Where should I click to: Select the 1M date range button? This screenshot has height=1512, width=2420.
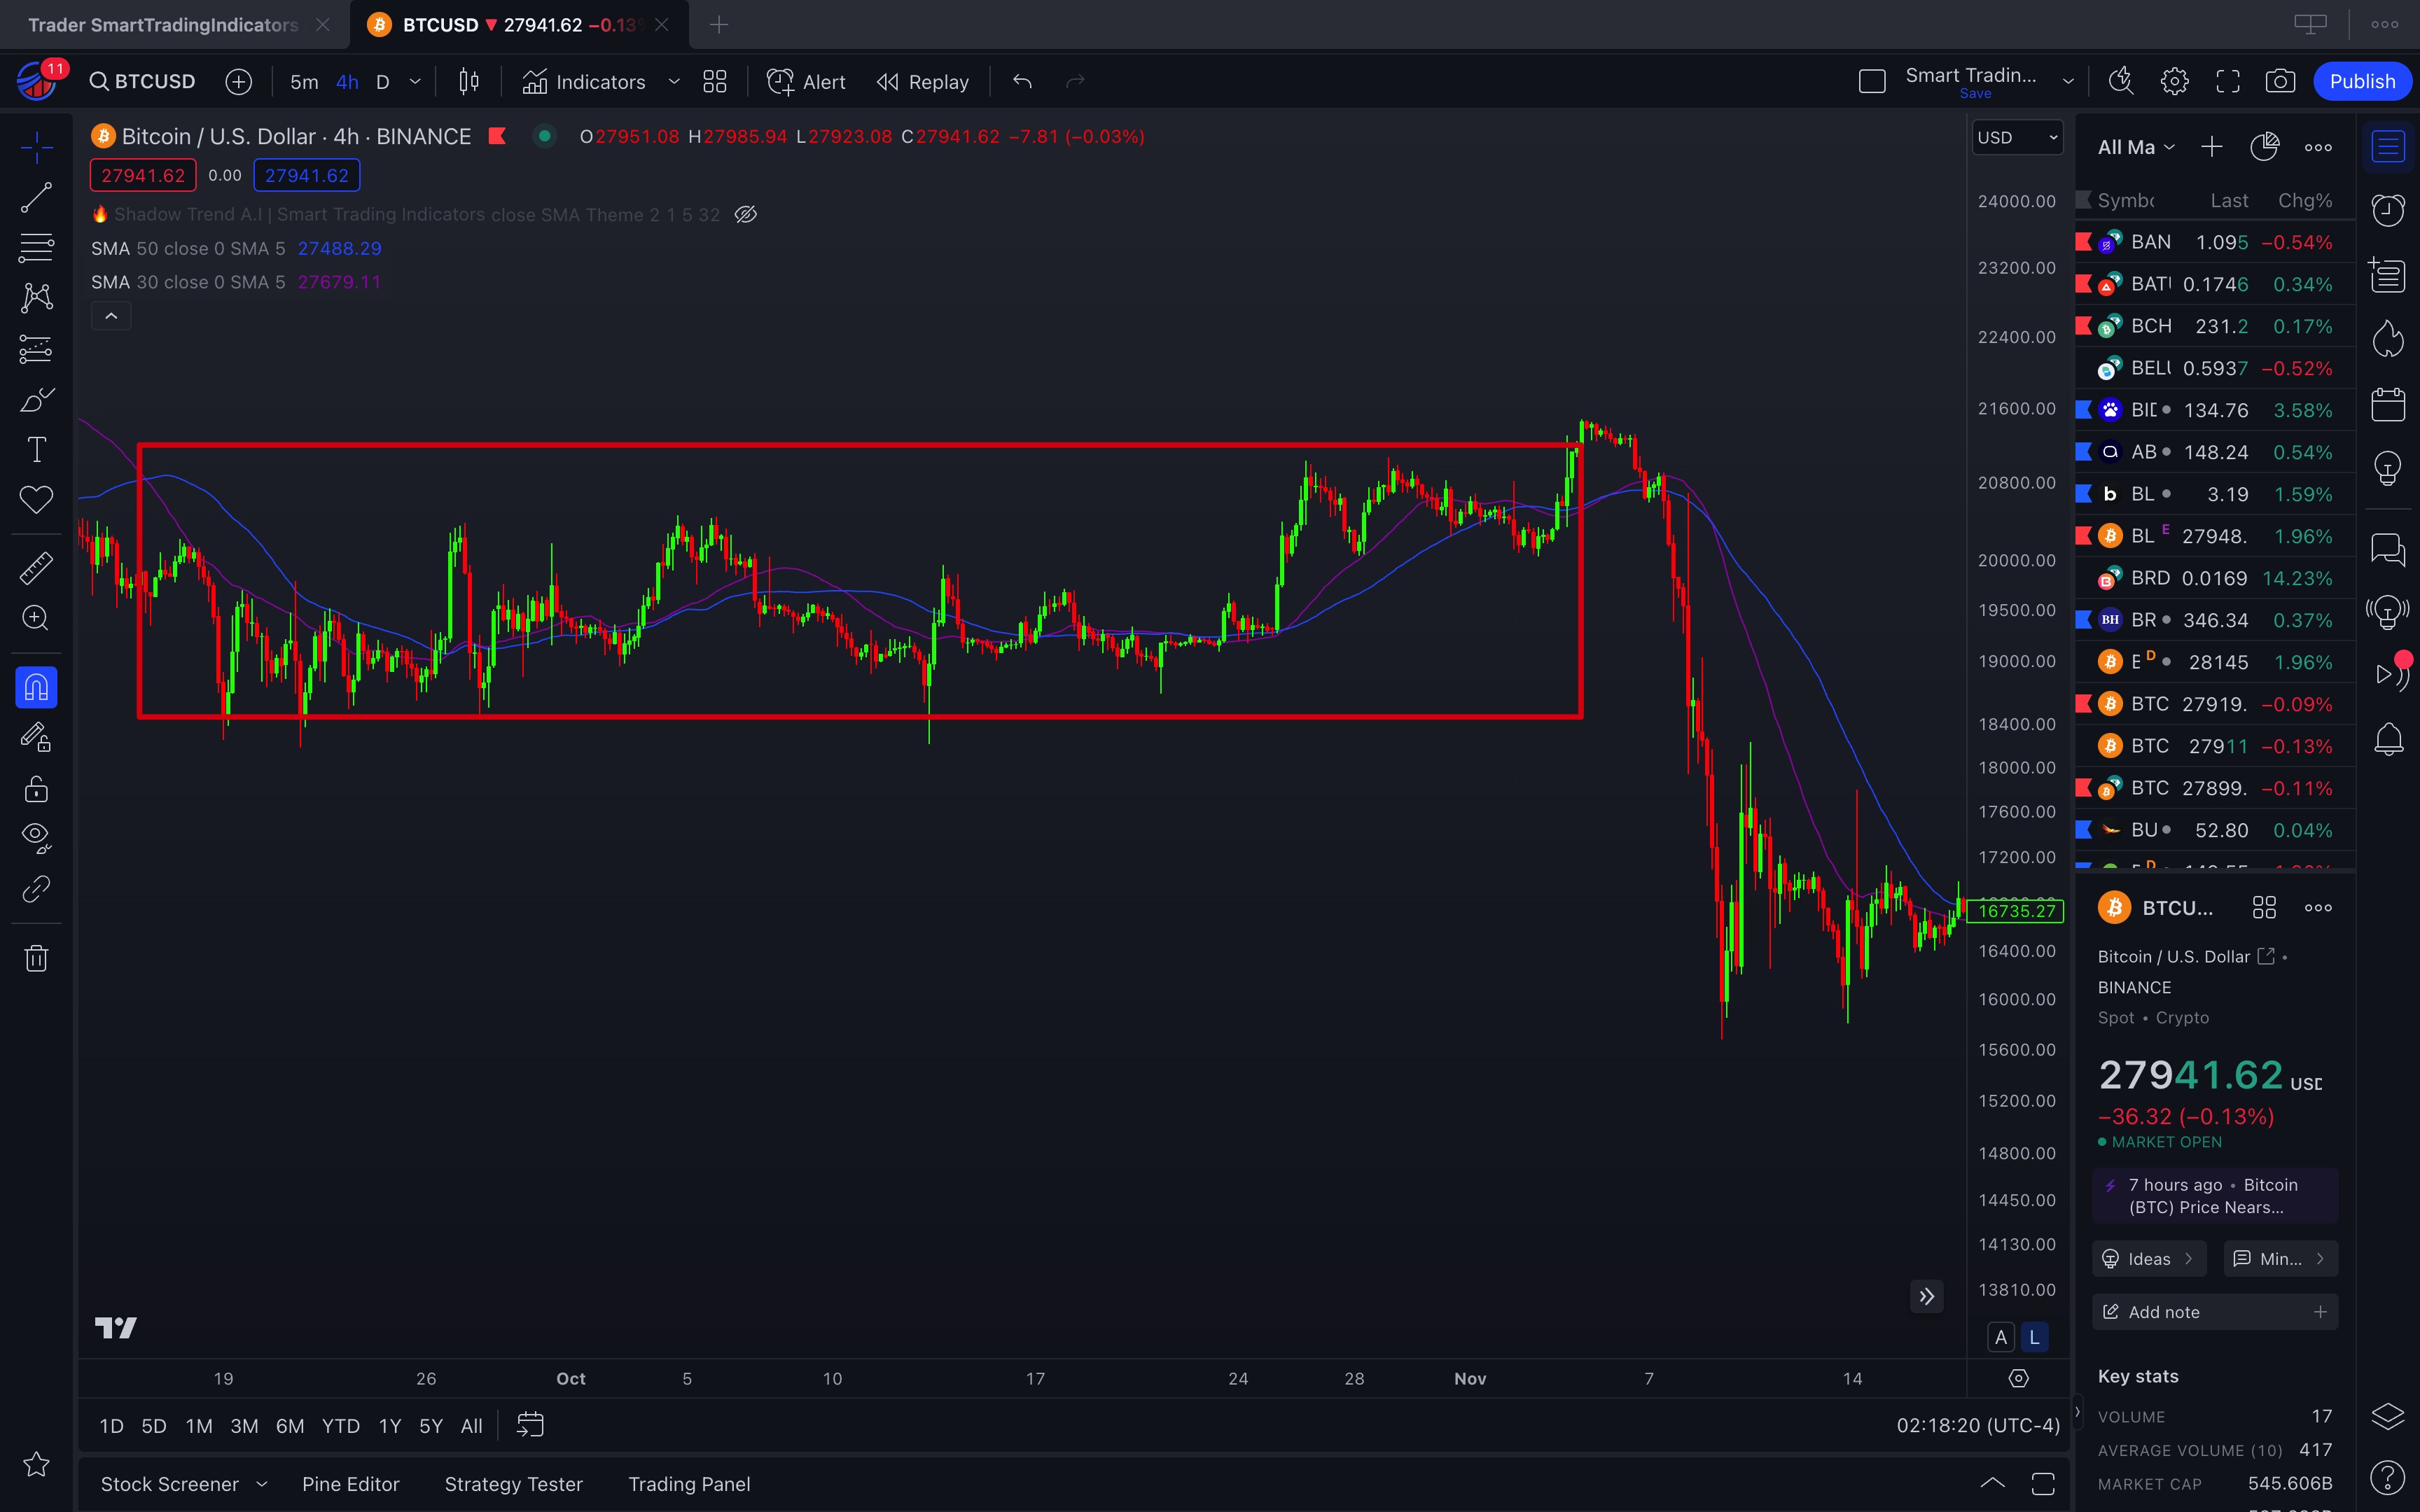point(198,1426)
